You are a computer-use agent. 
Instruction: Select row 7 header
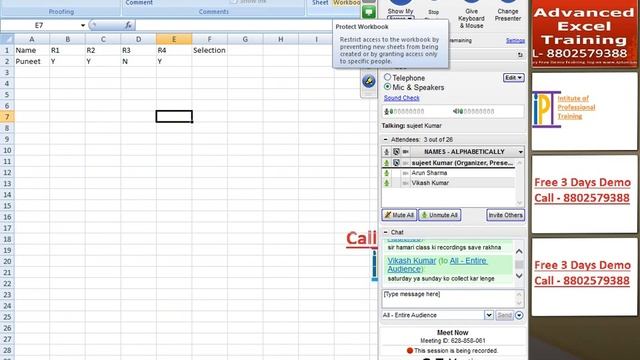(x=7, y=117)
